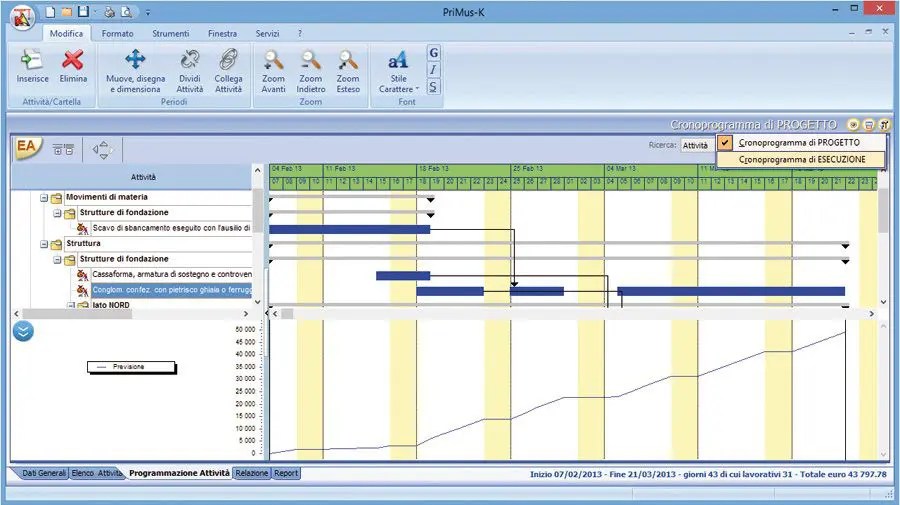Collapse the Movimenti di materia folder
900x505 pixels.
point(44,197)
